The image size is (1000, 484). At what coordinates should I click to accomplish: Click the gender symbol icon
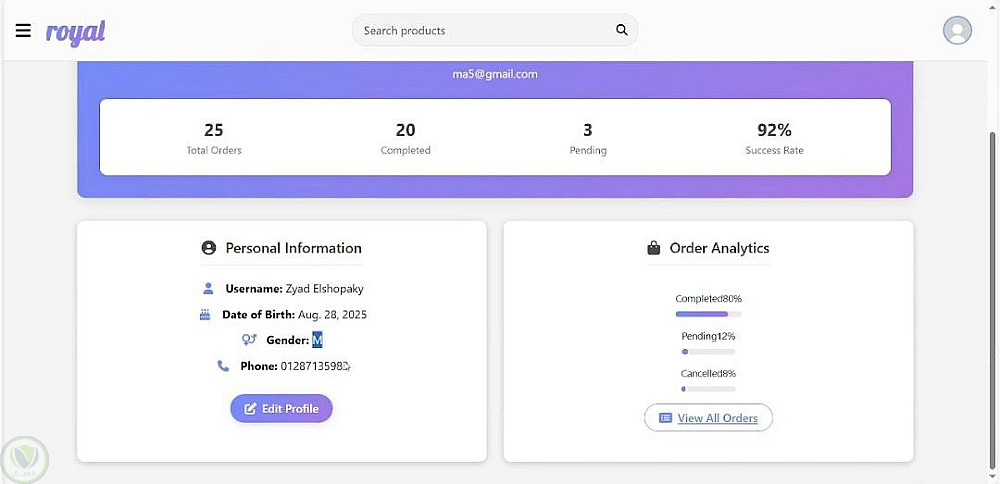tap(249, 340)
